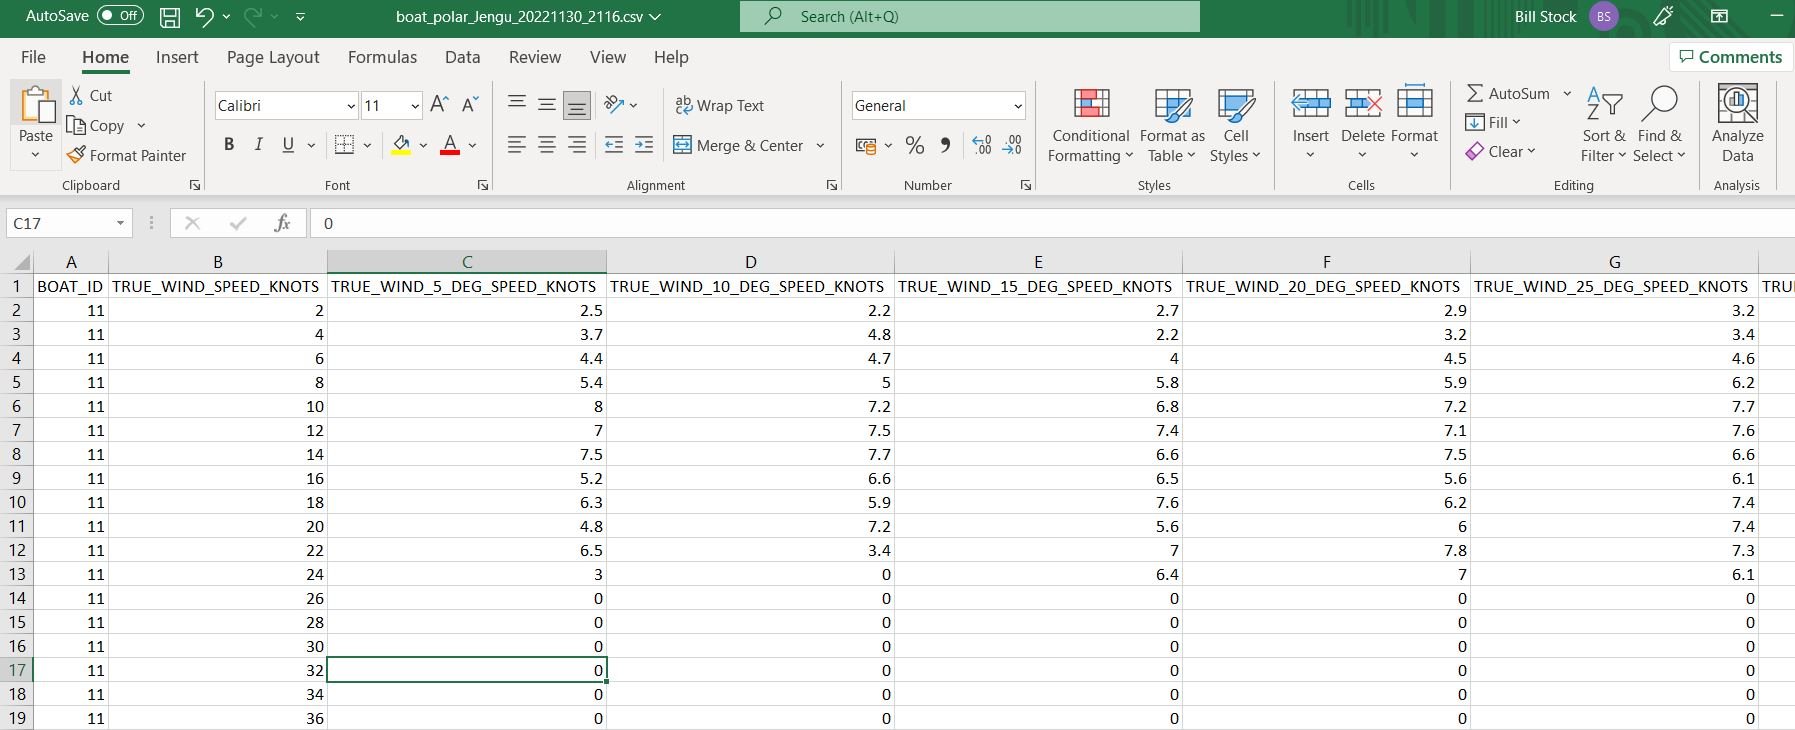
Task: Click the Insert Function fx icon
Action: coord(282,223)
